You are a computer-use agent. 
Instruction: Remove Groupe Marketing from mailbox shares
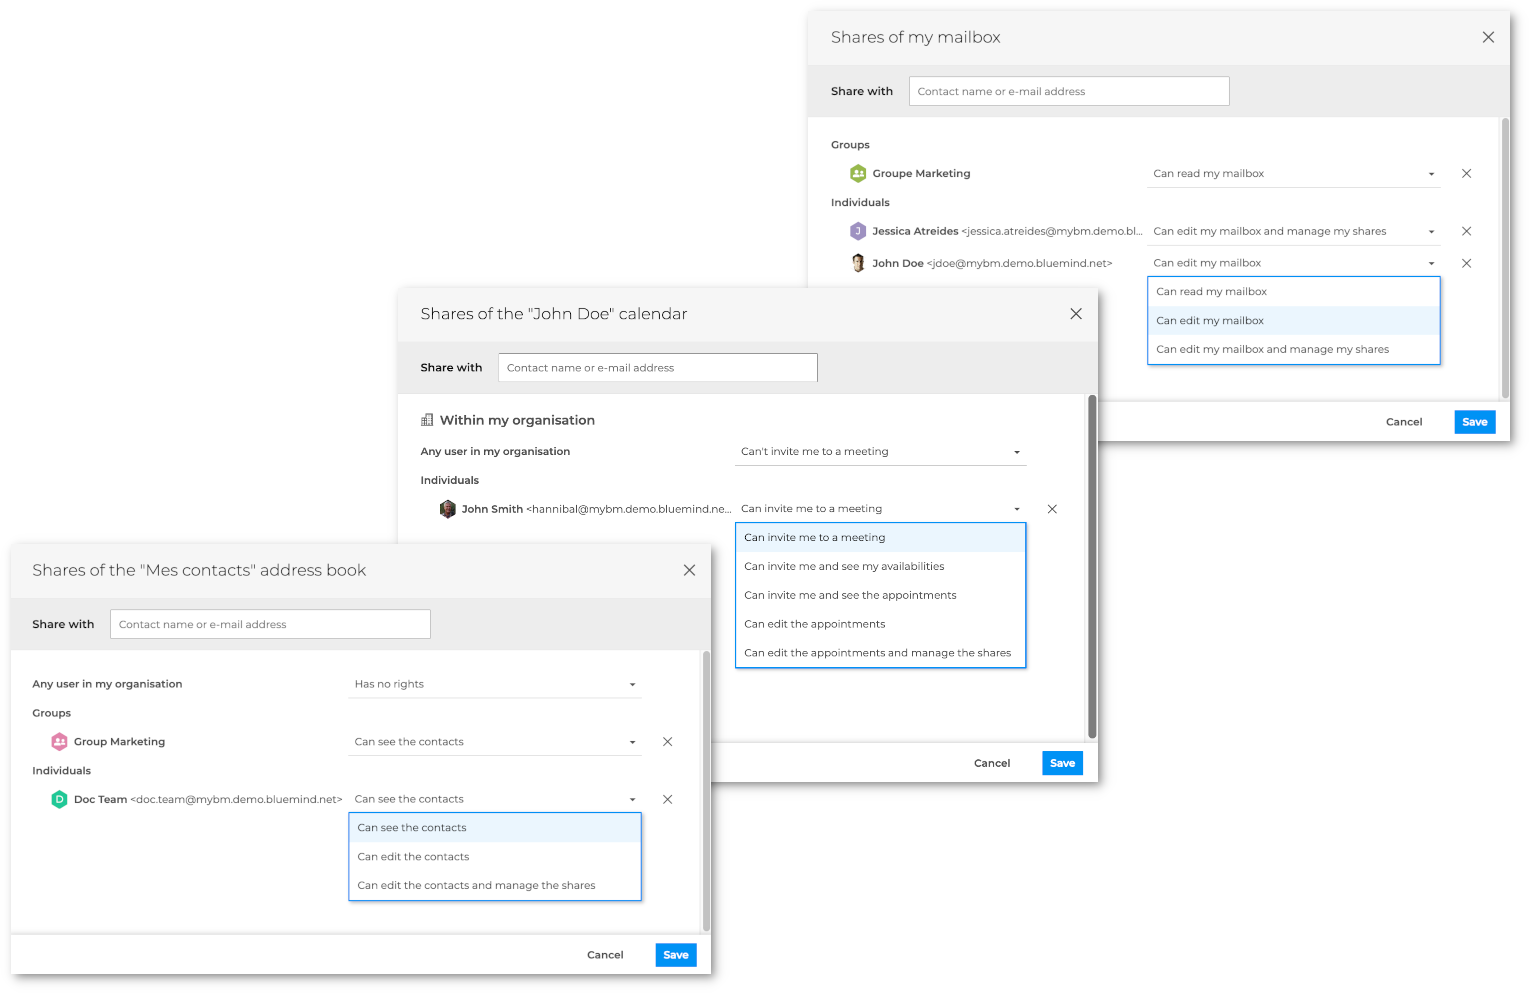pyautogui.click(x=1466, y=174)
